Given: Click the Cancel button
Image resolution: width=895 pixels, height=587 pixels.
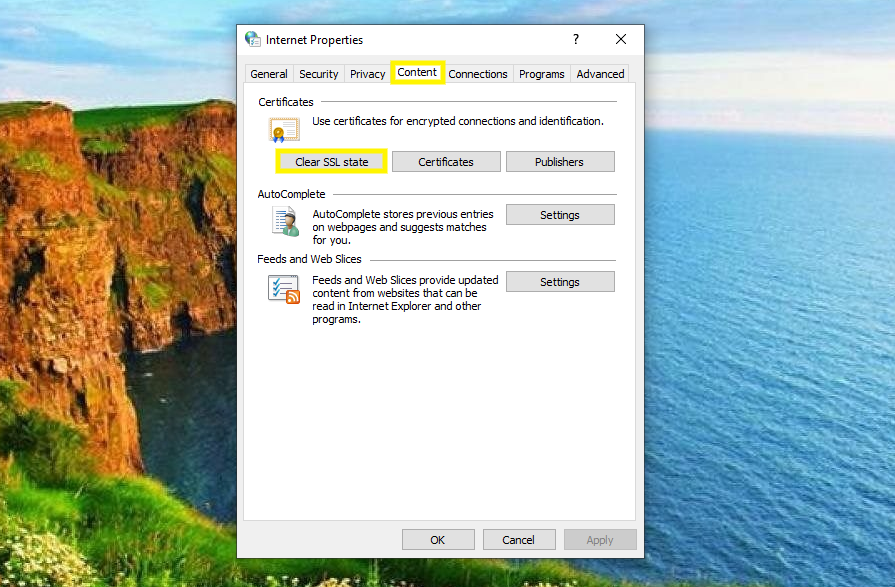Looking at the screenshot, I should click(518, 540).
